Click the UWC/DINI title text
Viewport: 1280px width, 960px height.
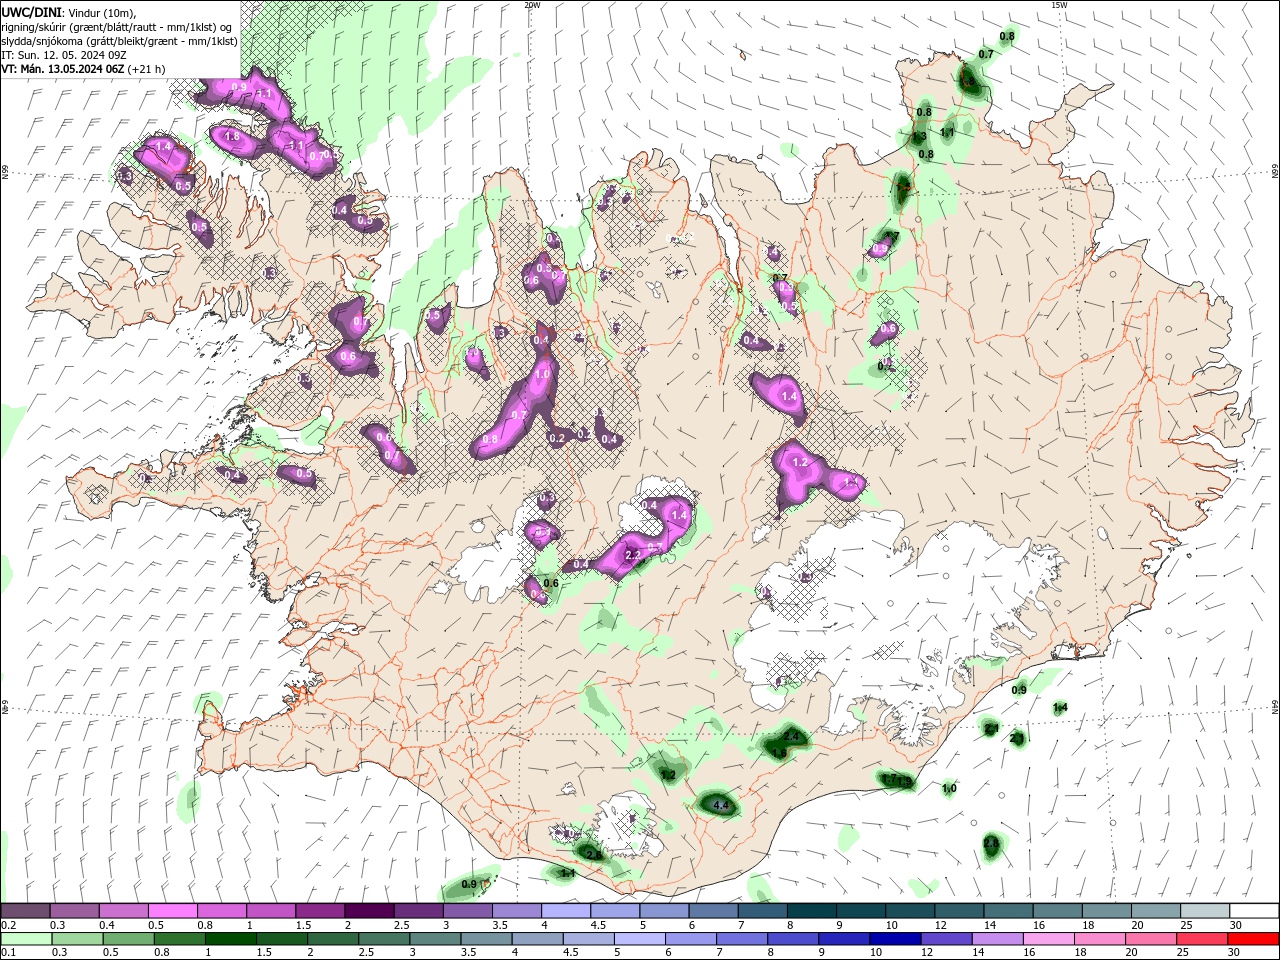pyautogui.click(x=32, y=11)
